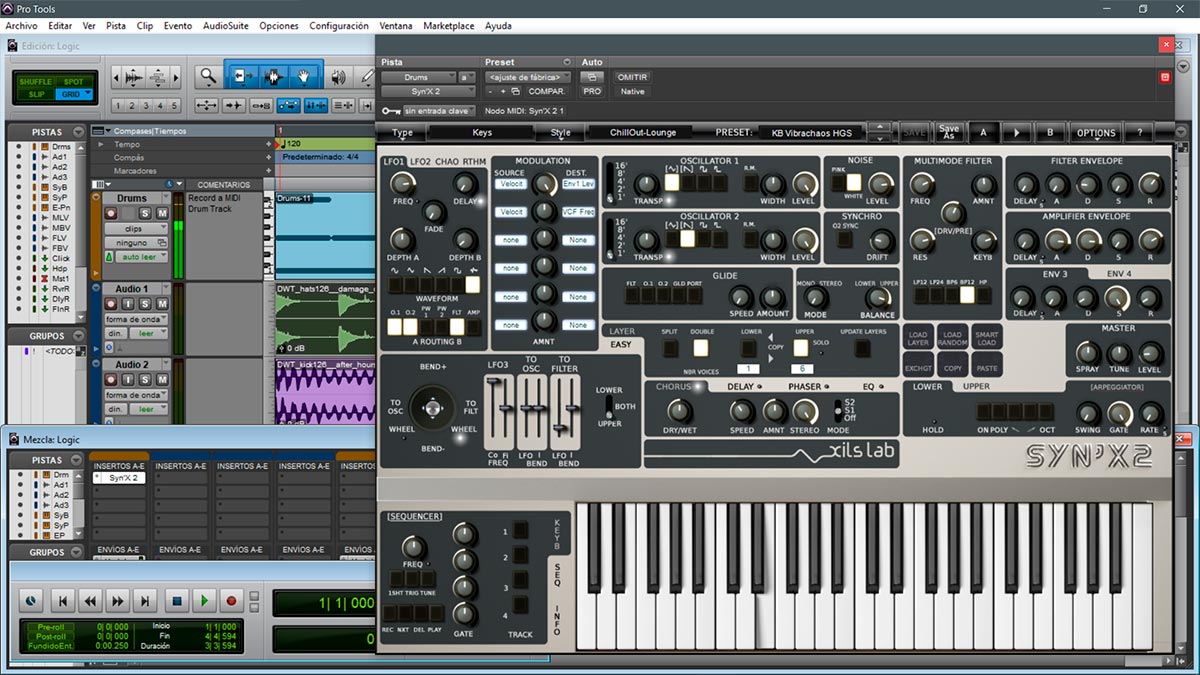This screenshot has height=675, width=1200.
Task: Click the transport online clock button
Action: (31, 601)
